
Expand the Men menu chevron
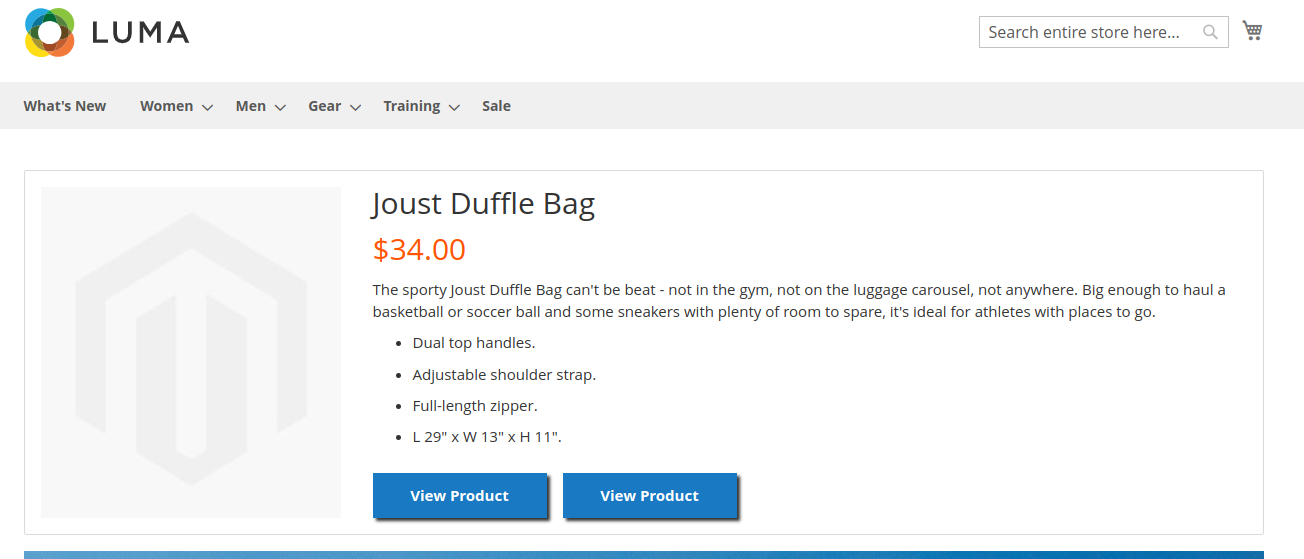pos(280,107)
